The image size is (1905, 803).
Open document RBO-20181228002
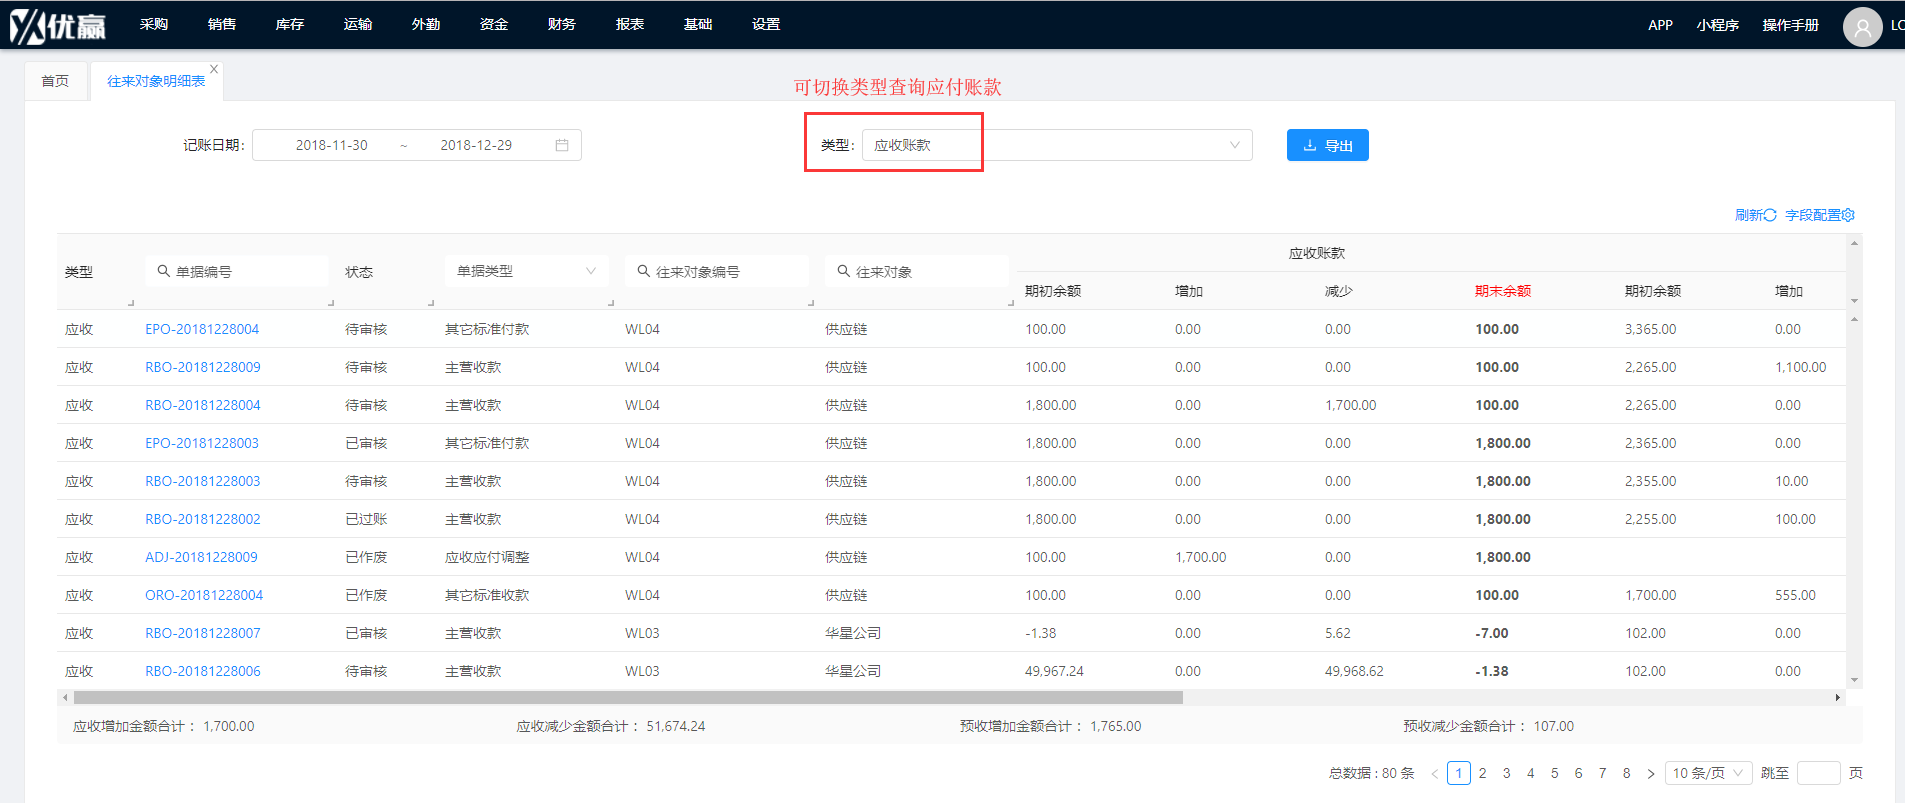[x=203, y=519]
